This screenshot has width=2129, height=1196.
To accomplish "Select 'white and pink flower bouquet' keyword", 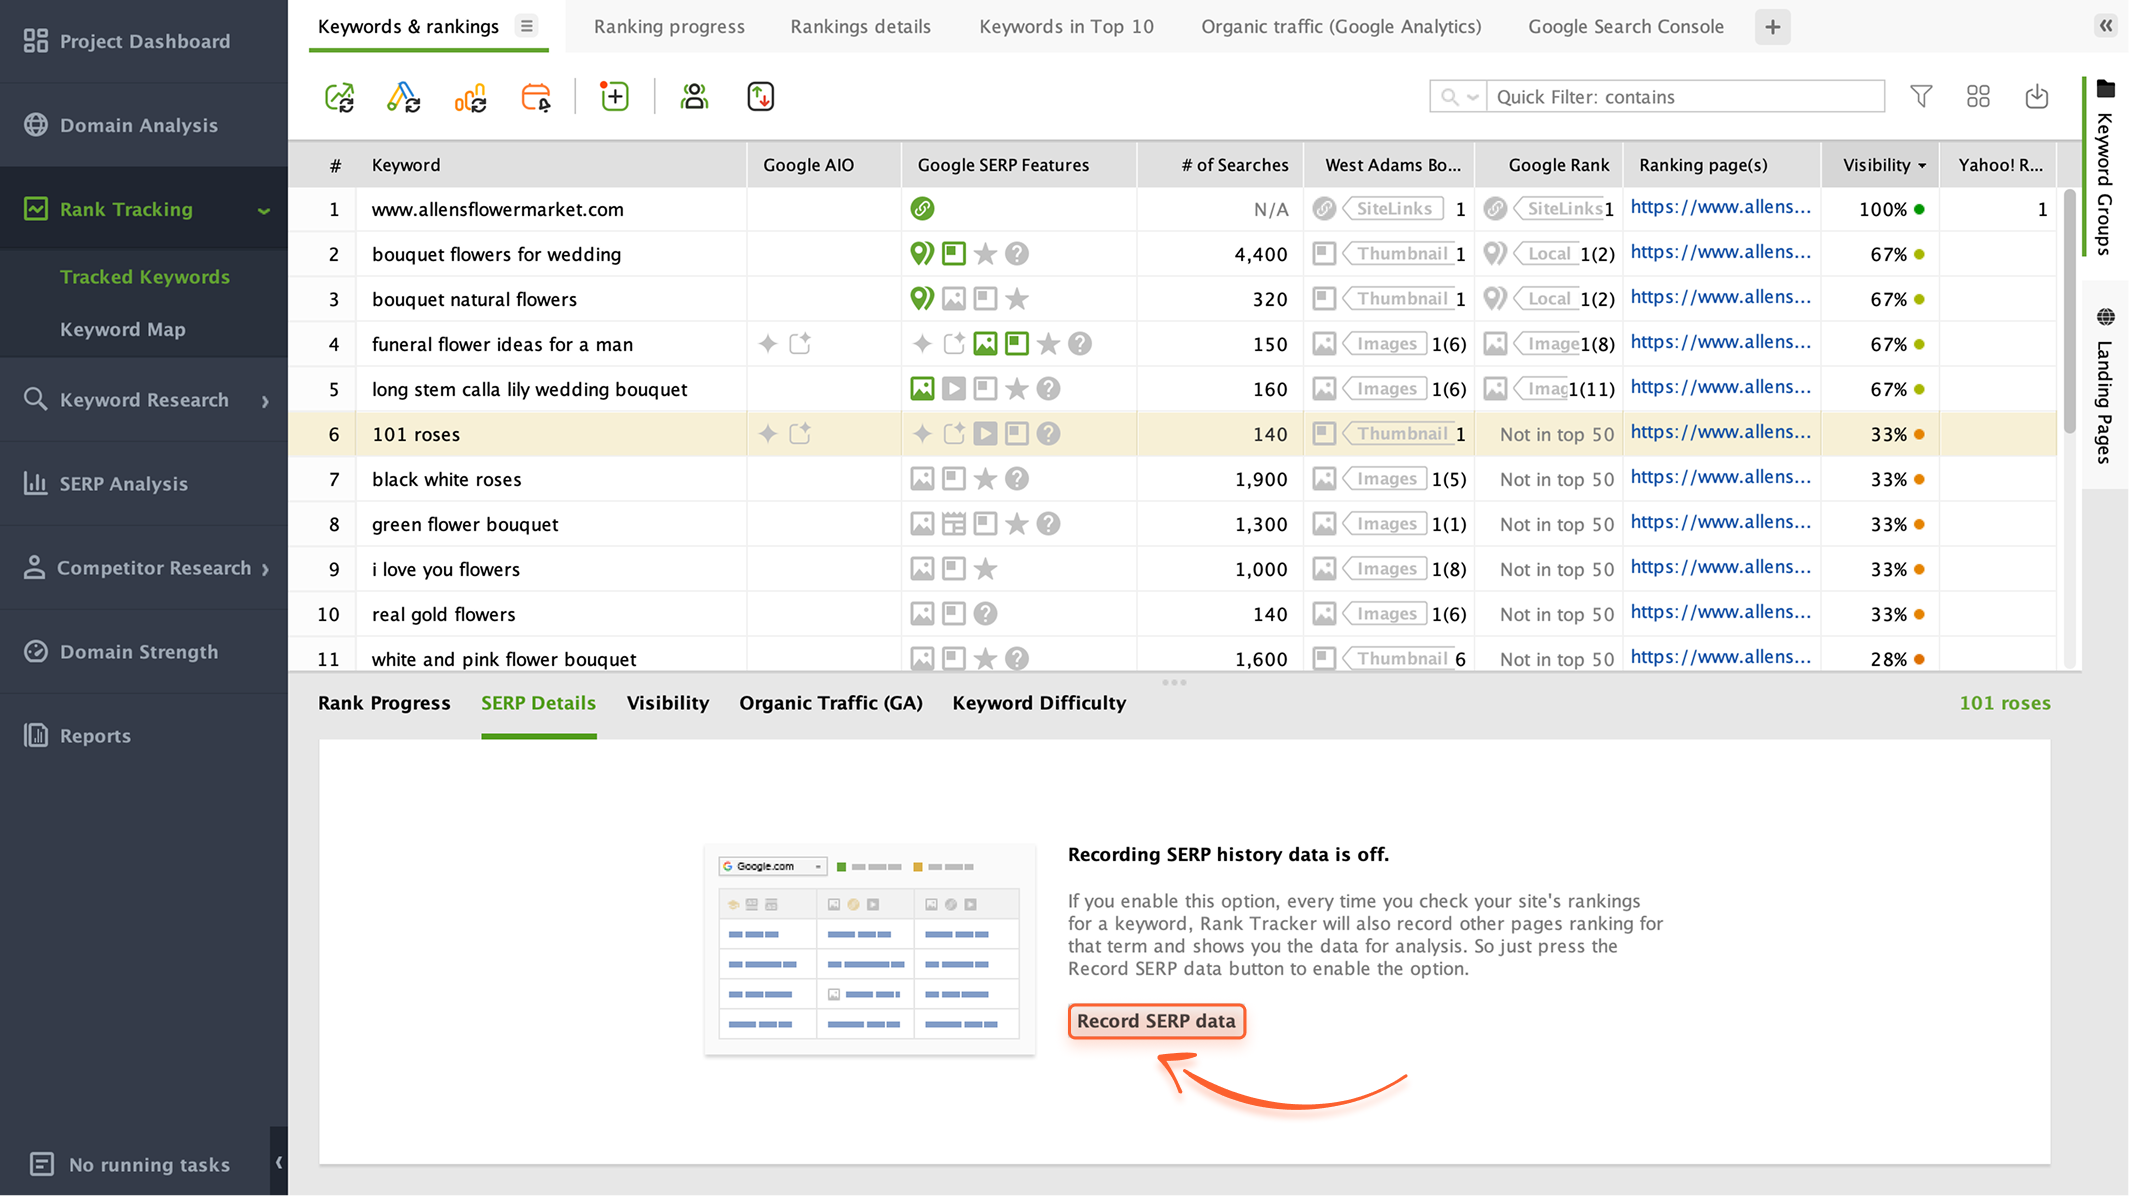I will pyautogui.click(x=504, y=659).
